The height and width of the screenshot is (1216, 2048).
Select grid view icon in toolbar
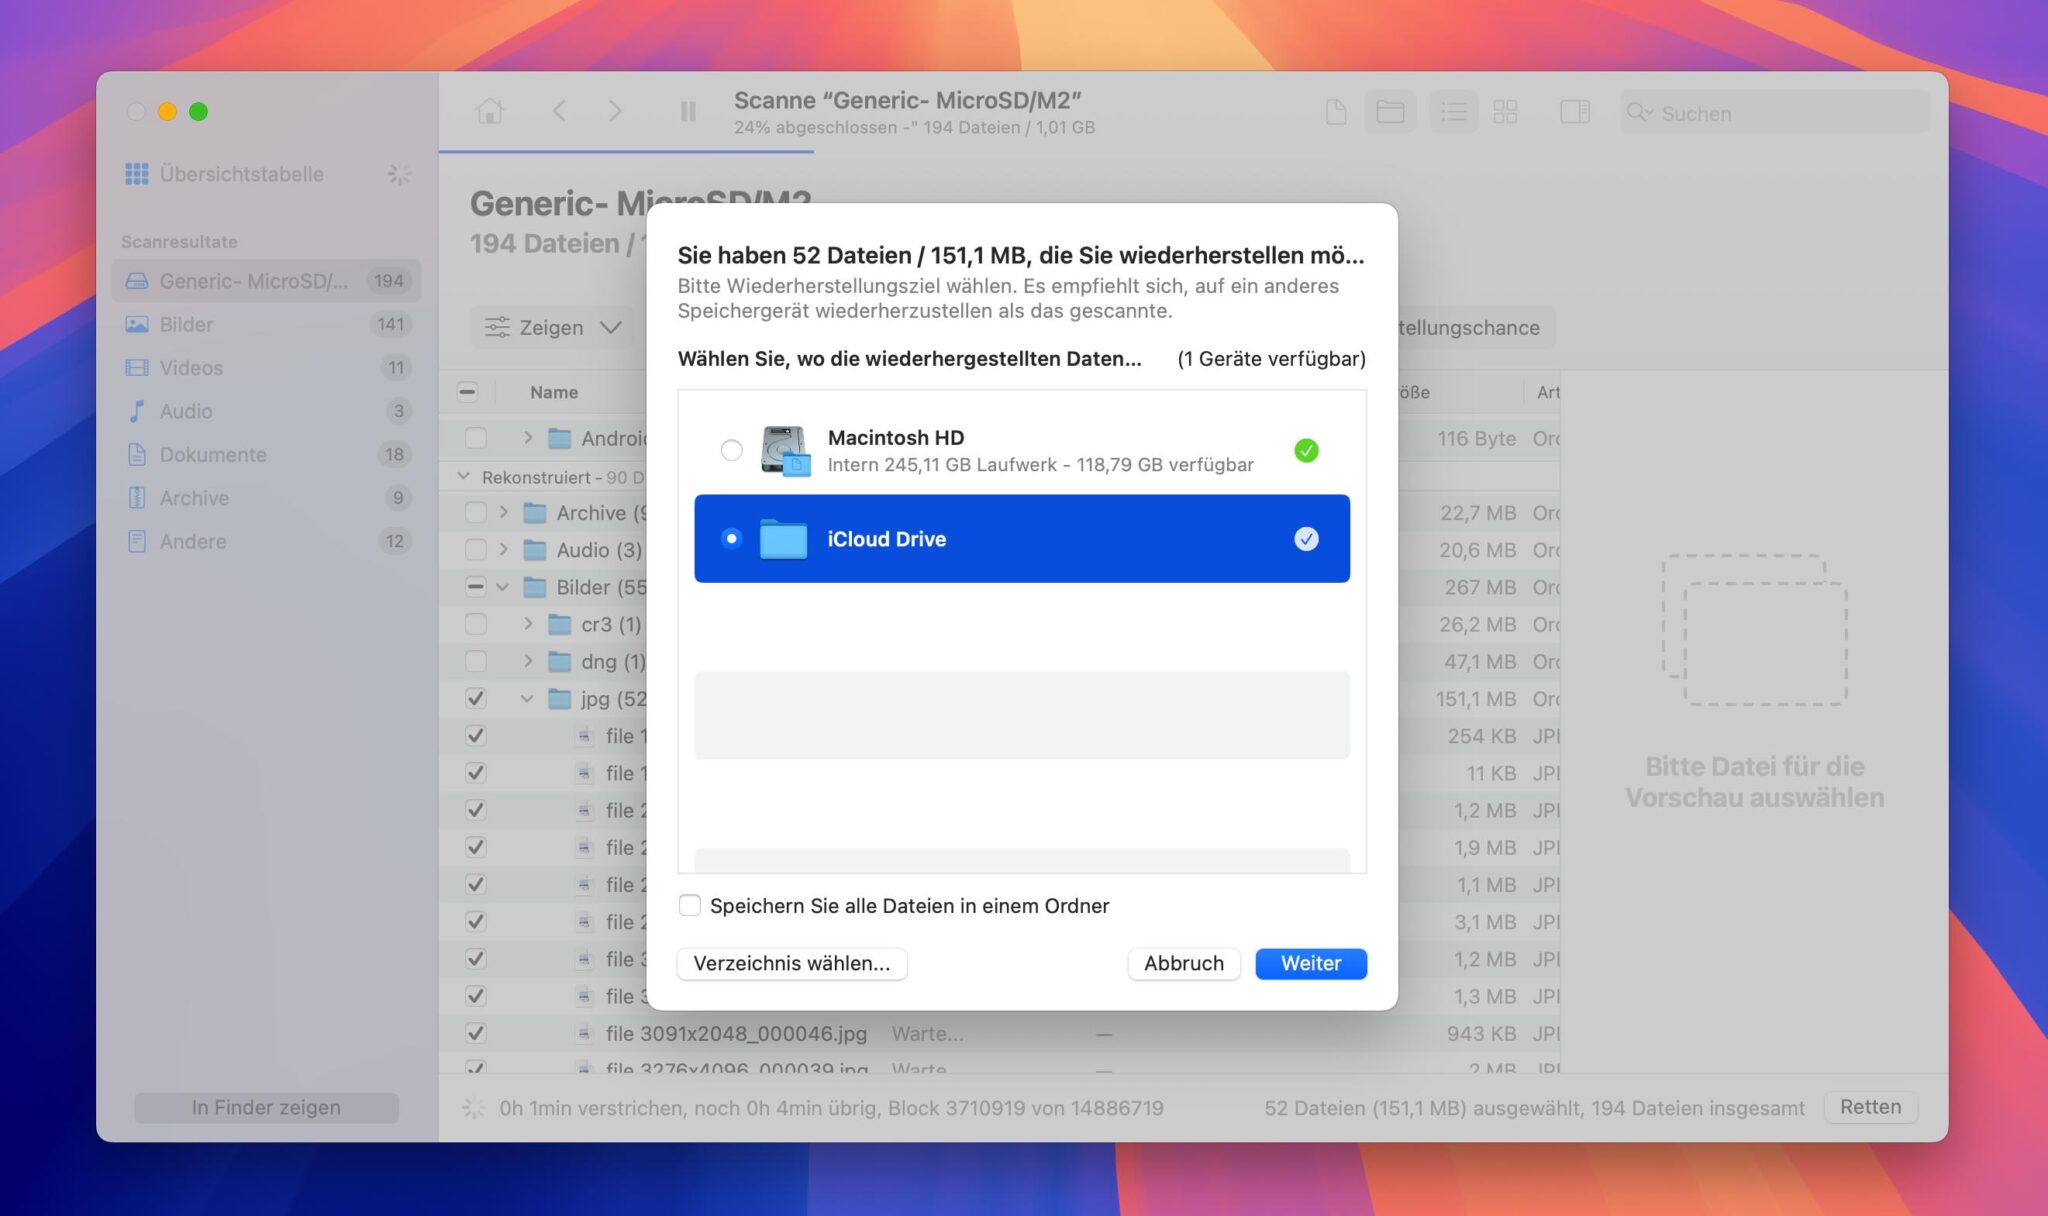[x=1505, y=112]
